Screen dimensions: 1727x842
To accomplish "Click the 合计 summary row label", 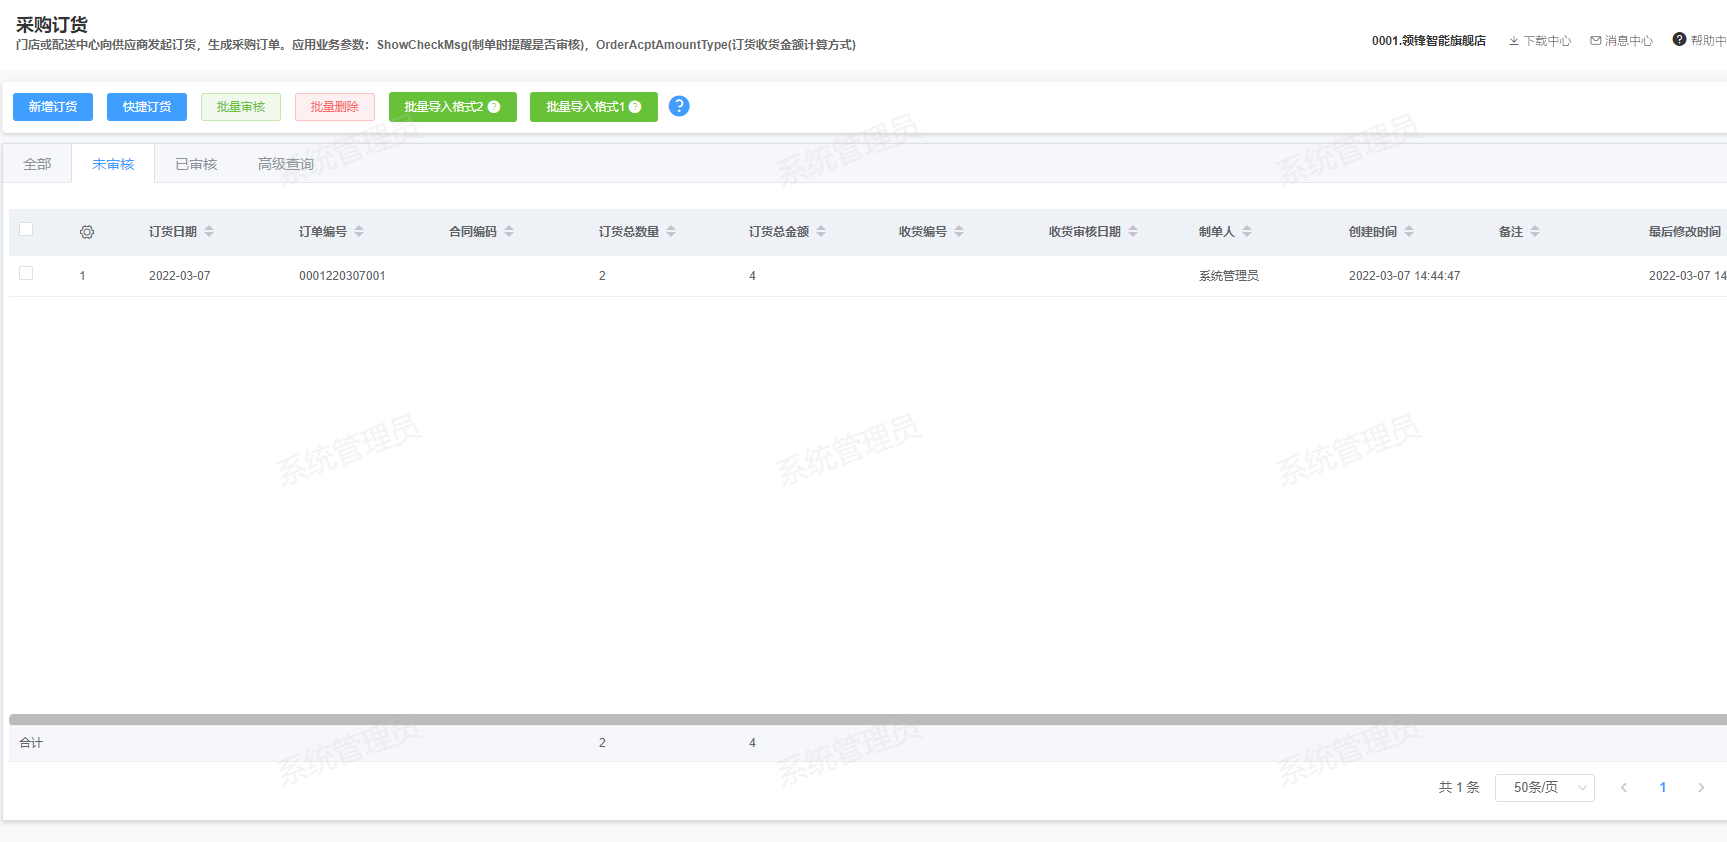I will [x=31, y=743].
